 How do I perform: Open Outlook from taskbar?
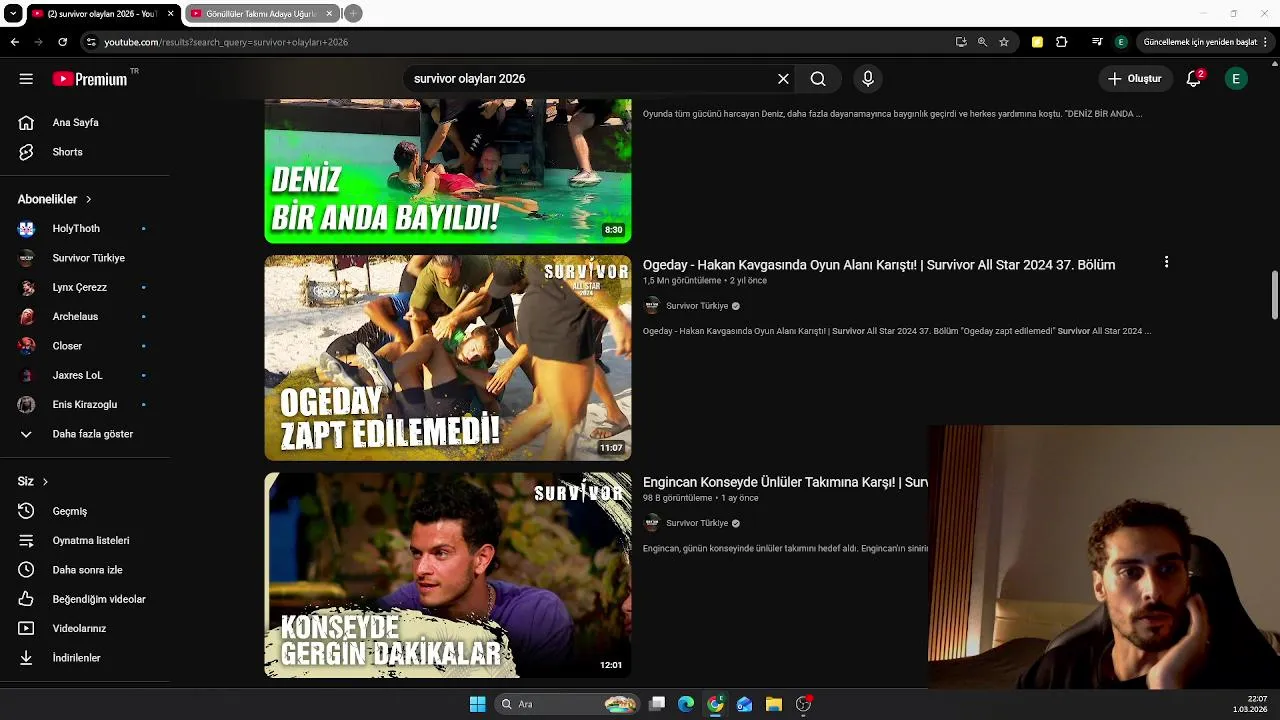pos(744,704)
